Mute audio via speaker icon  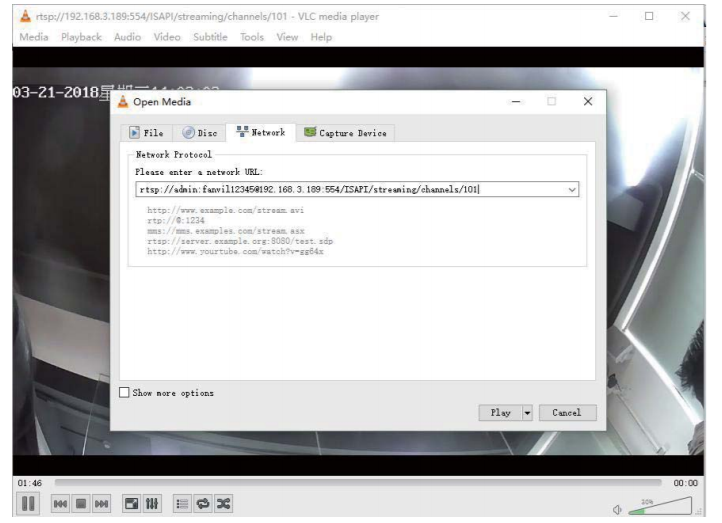617,509
